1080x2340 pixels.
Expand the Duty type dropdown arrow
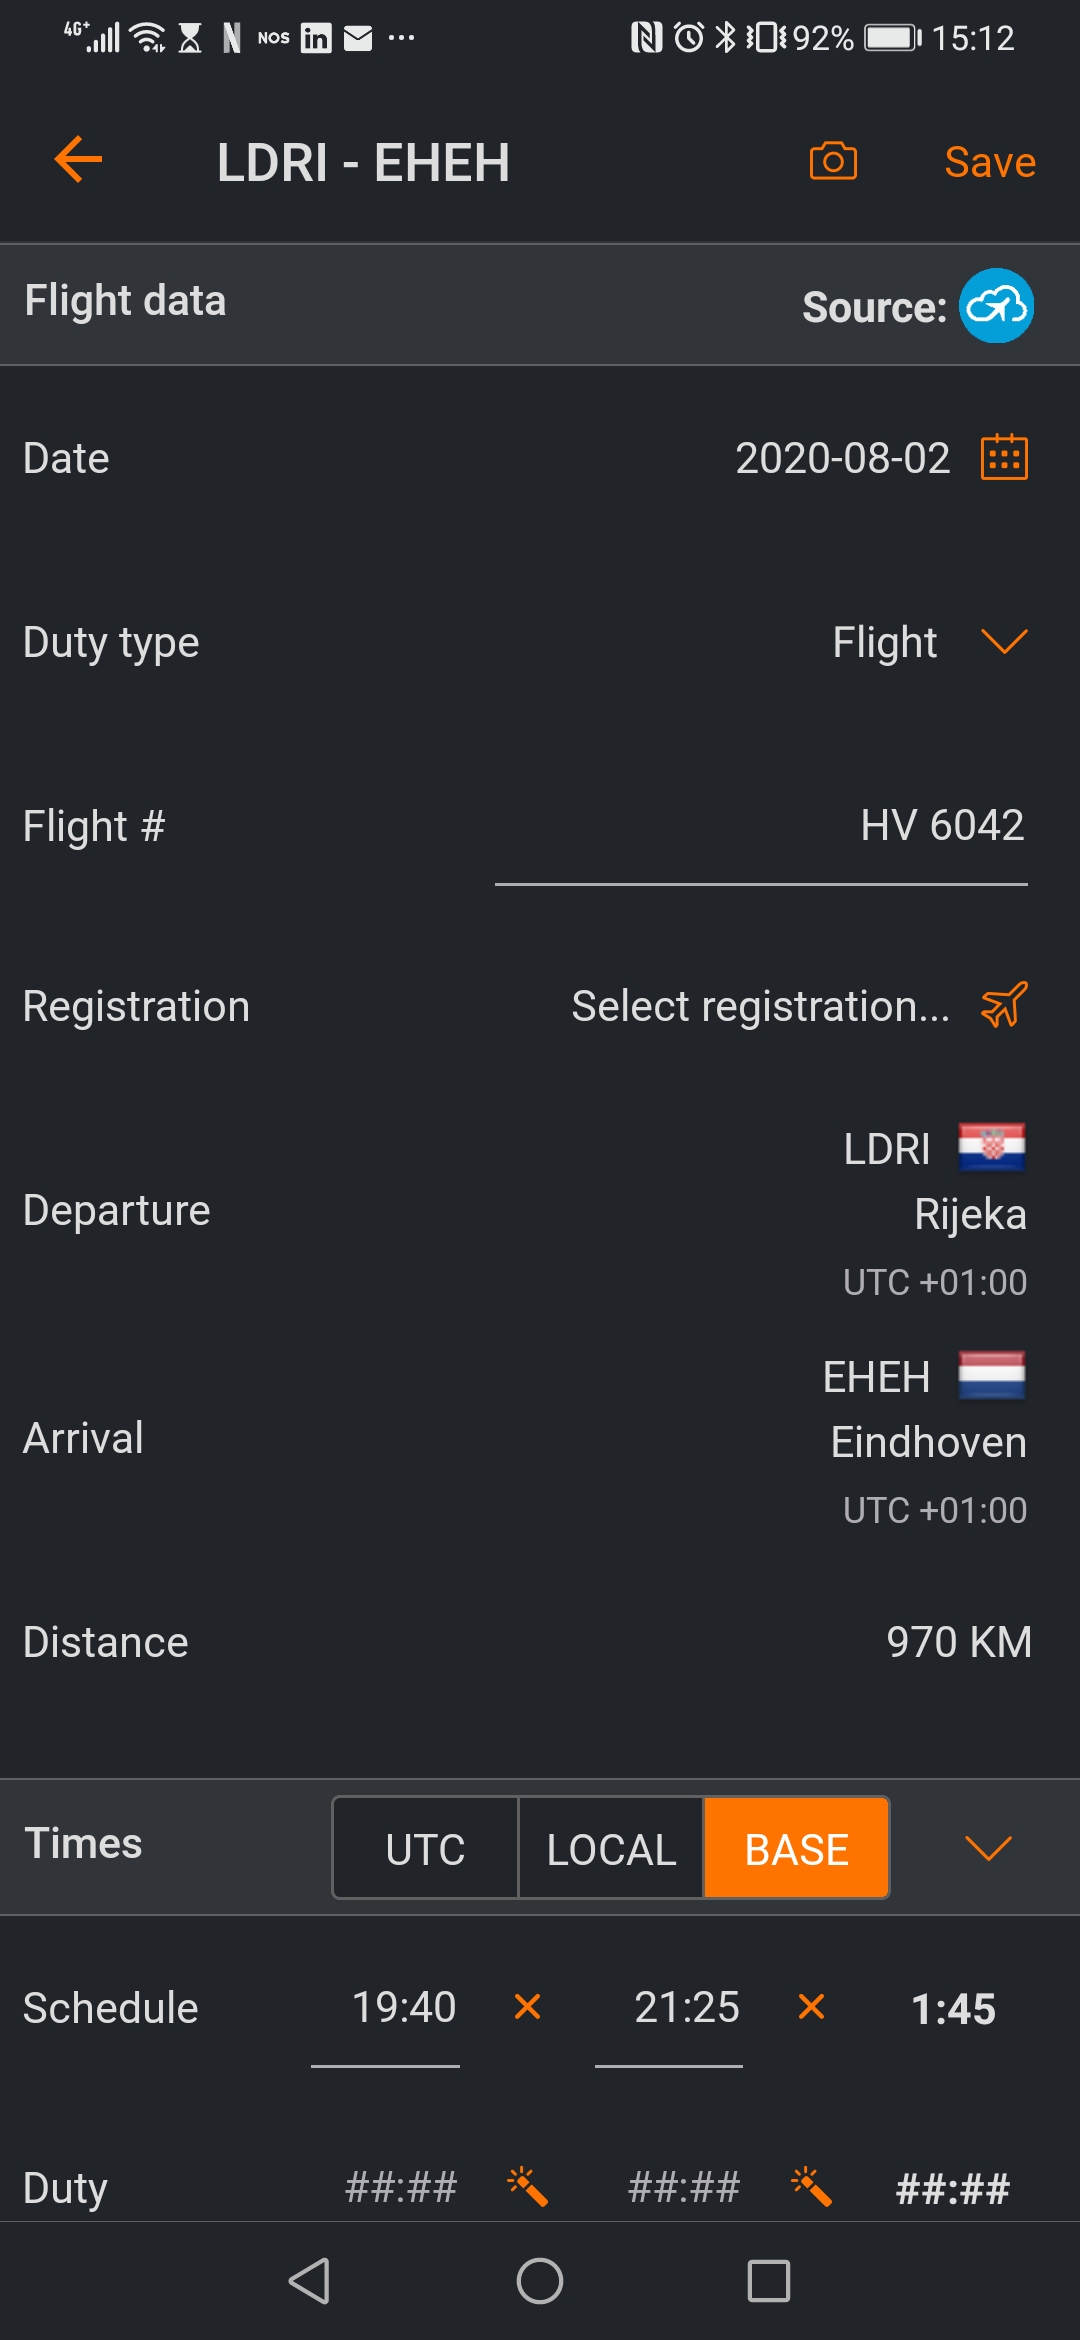[1004, 642]
